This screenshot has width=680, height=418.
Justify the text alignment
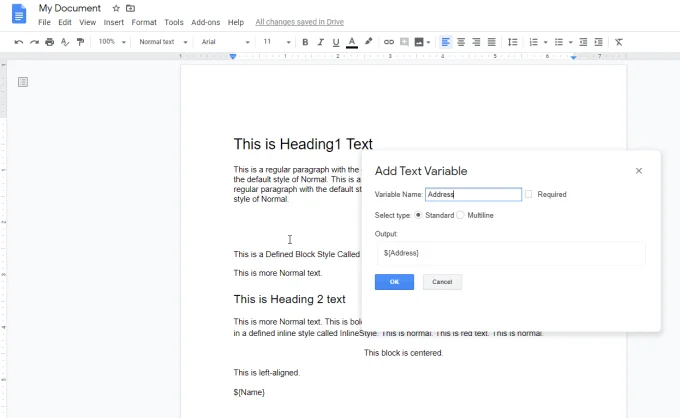point(491,42)
